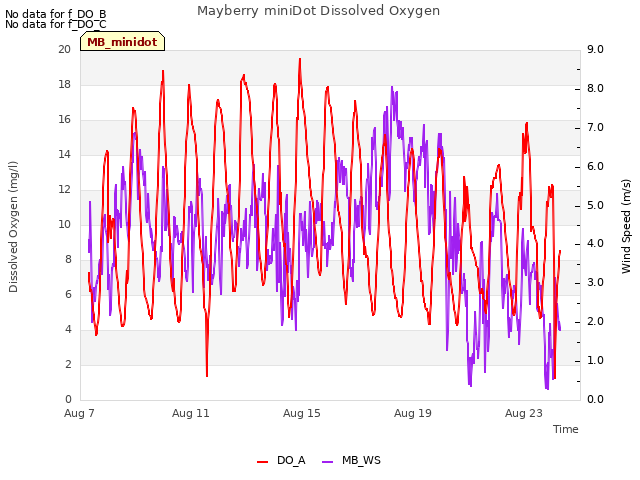The height and width of the screenshot is (480, 640).
Task: Click the 'No data for f_DO_B' message
Action: [x=56, y=14]
